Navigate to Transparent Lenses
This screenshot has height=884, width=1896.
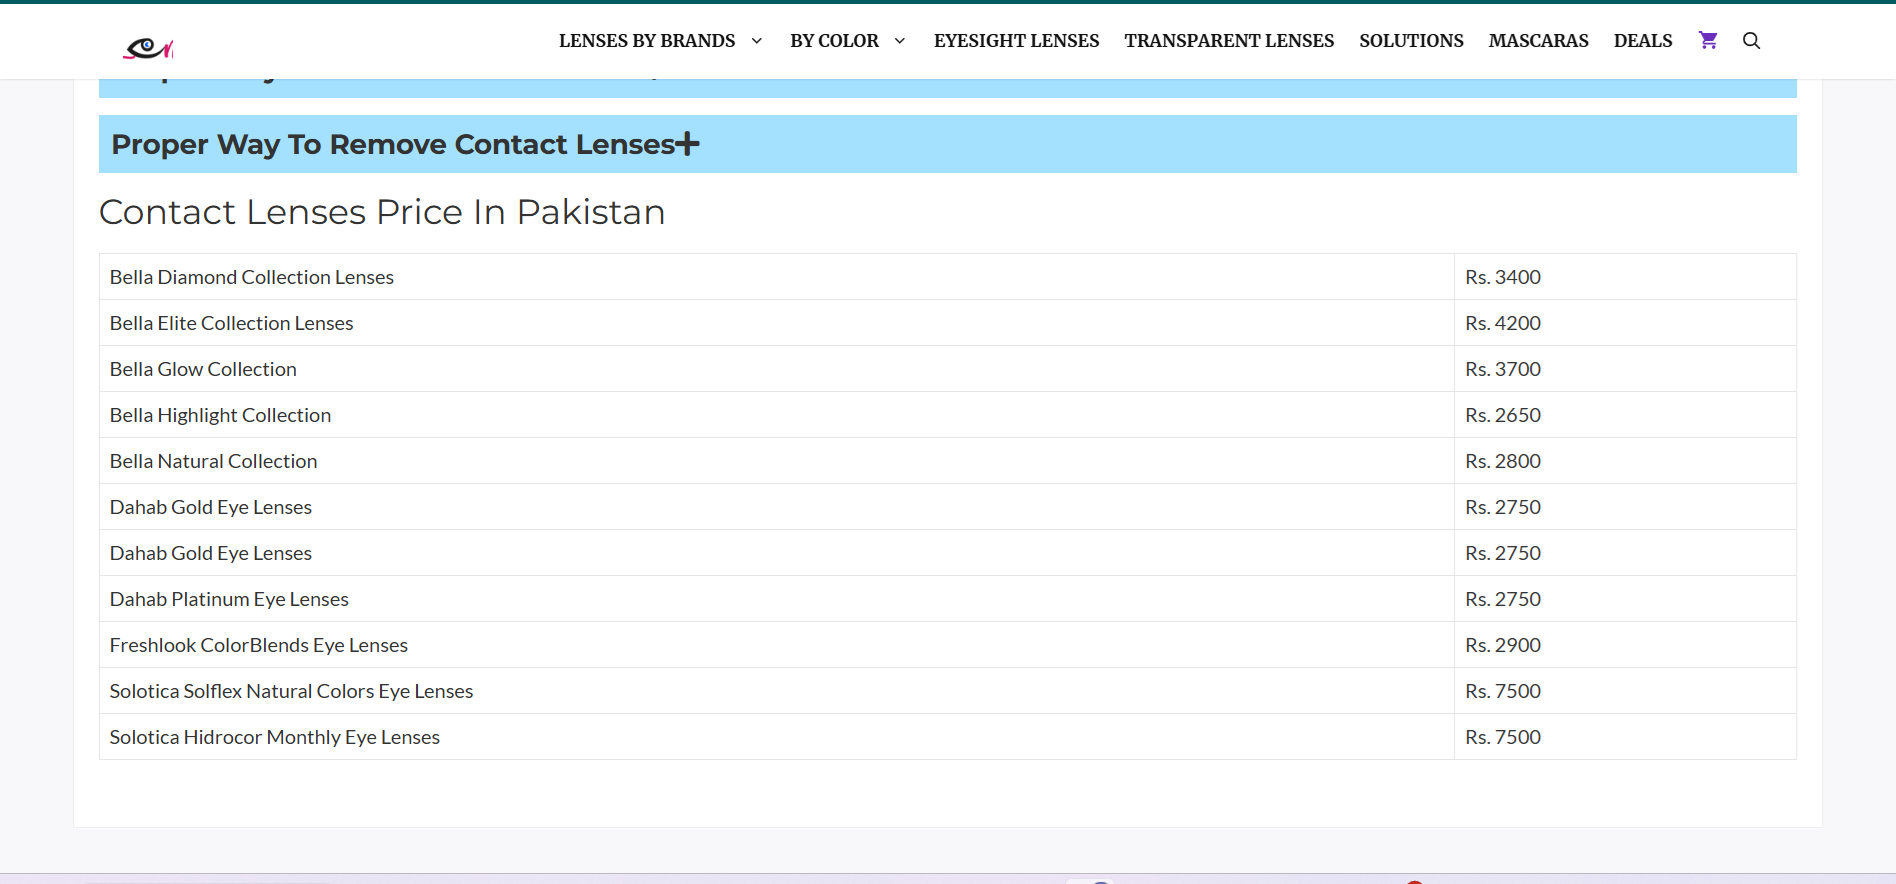1228,41
